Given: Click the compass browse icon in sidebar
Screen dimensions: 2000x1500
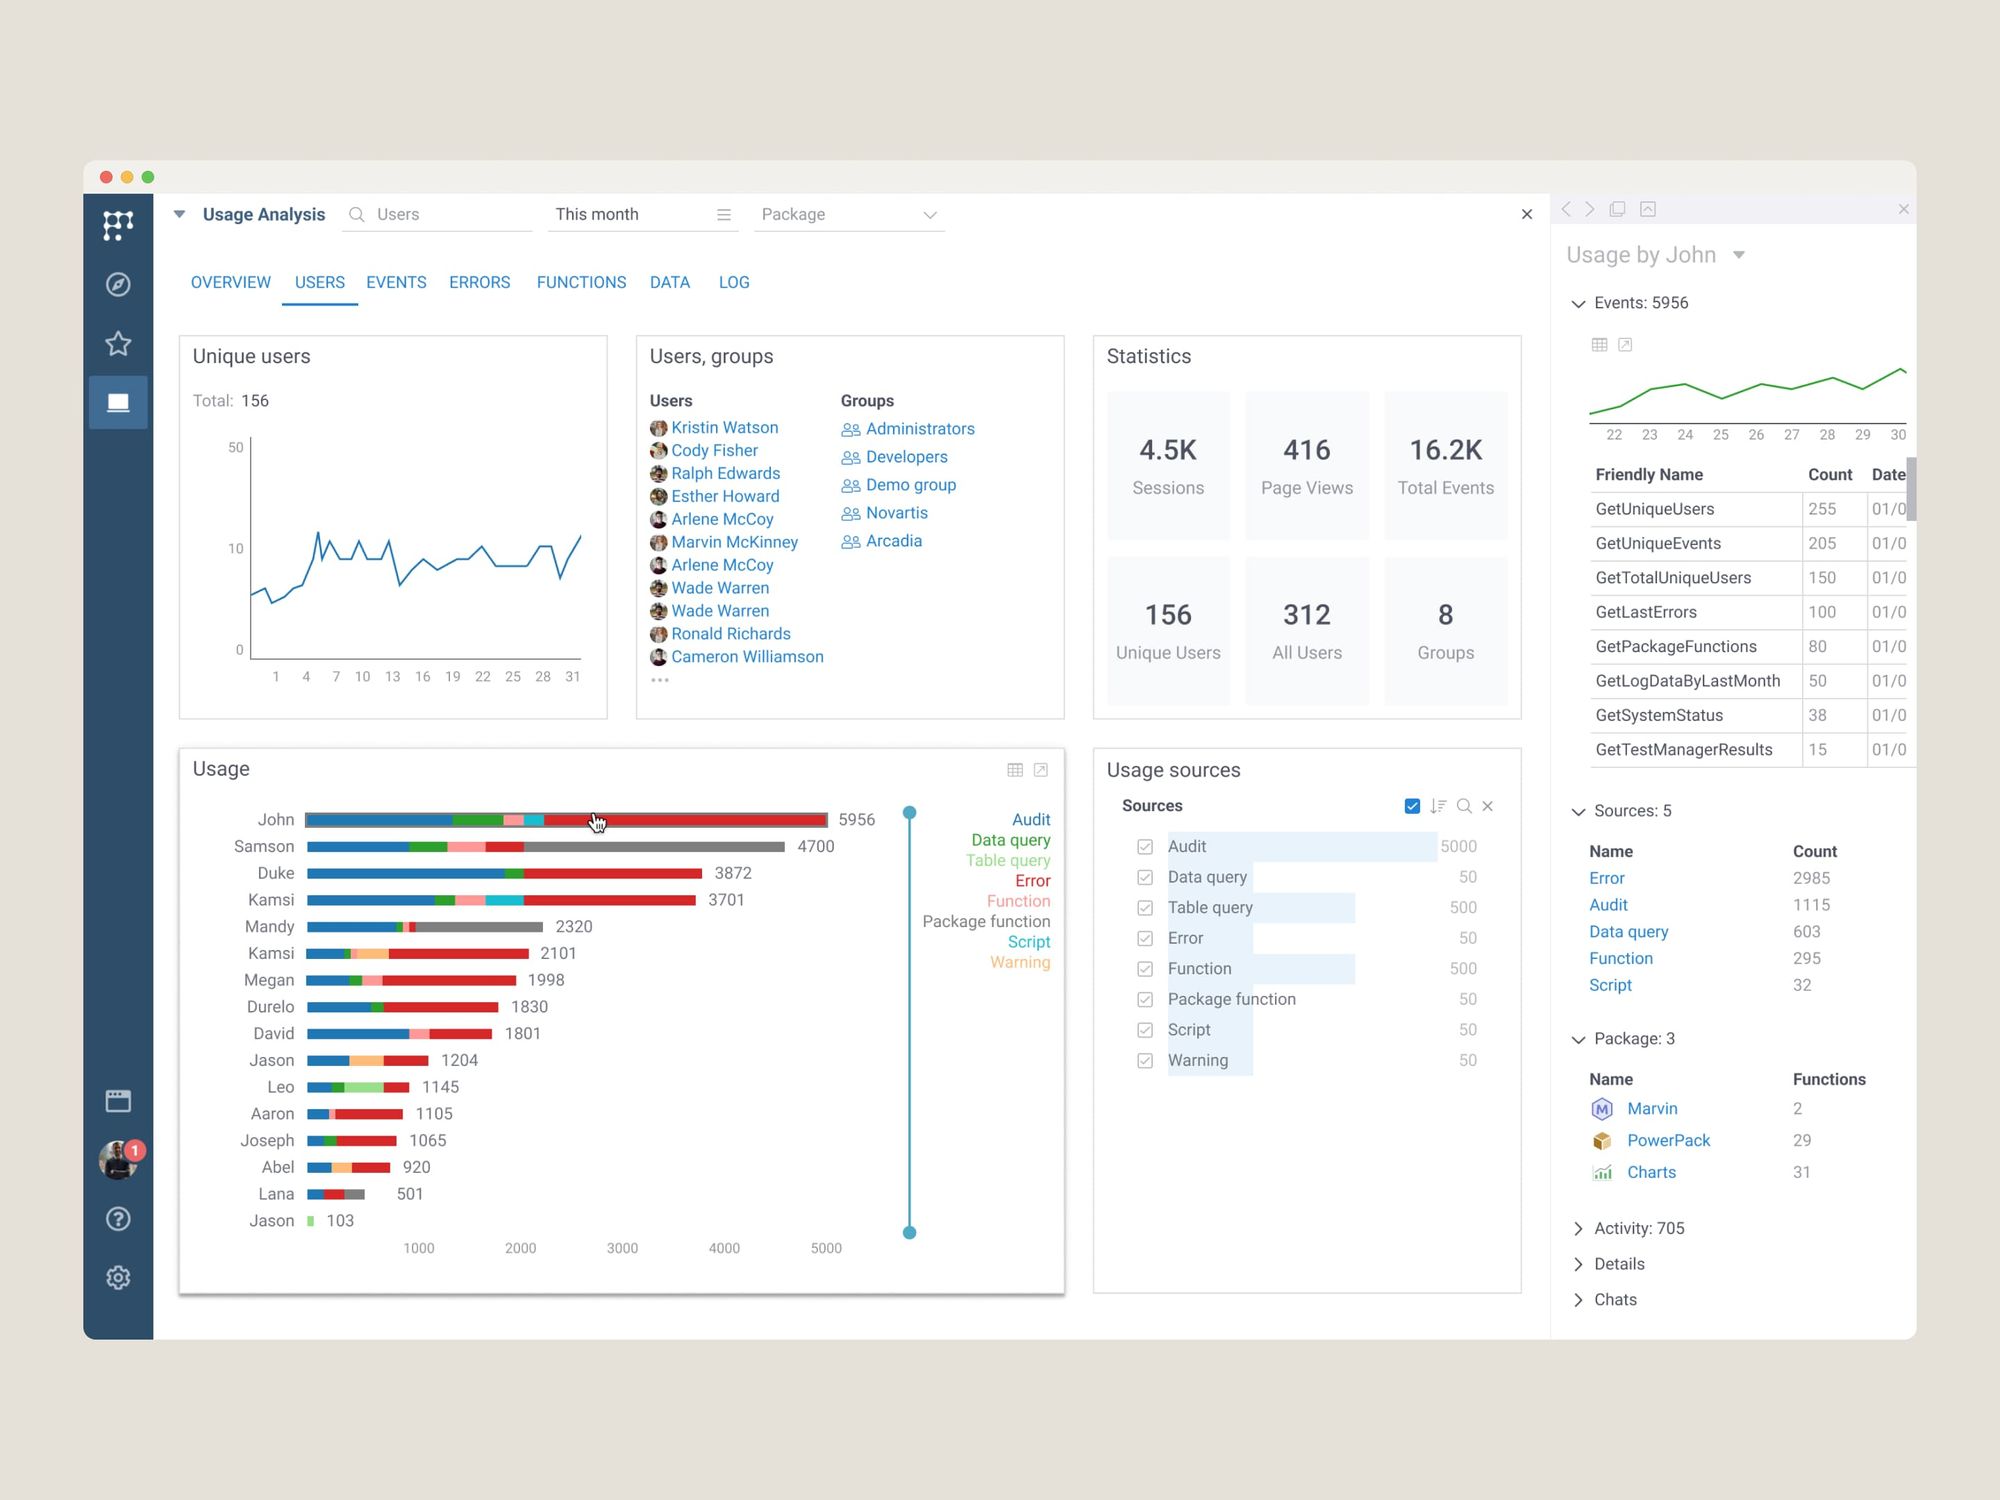Looking at the screenshot, I should (118, 285).
